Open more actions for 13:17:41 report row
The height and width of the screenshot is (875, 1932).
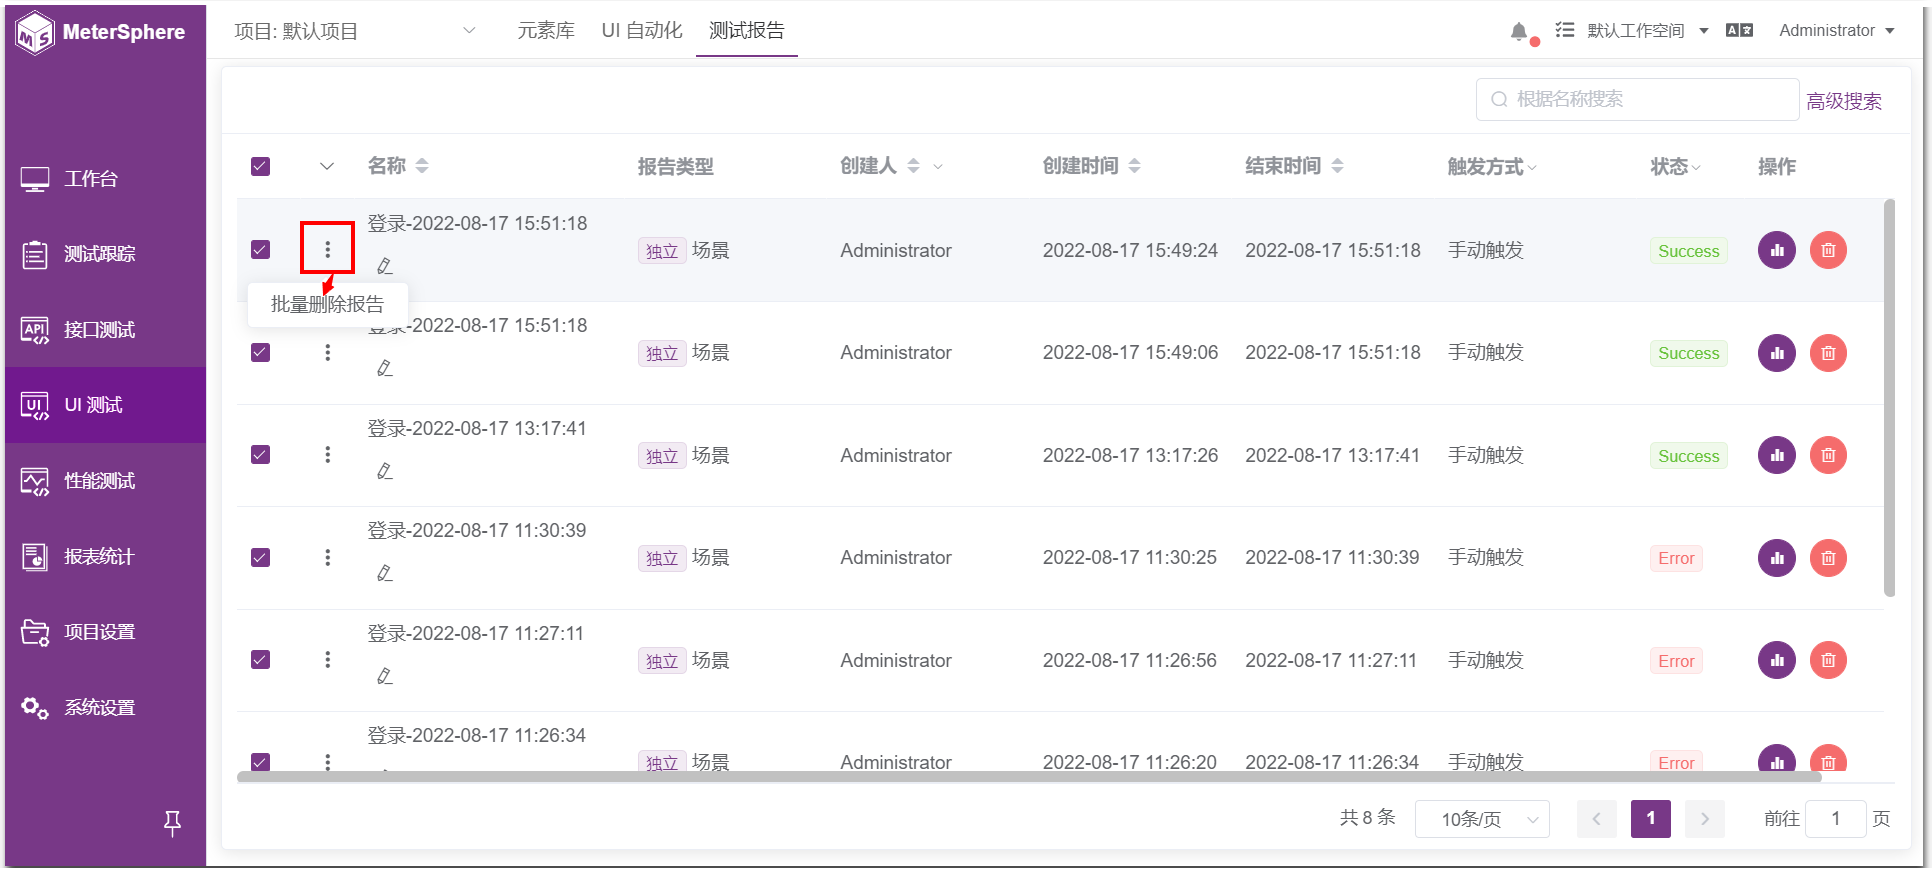[x=327, y=455]
